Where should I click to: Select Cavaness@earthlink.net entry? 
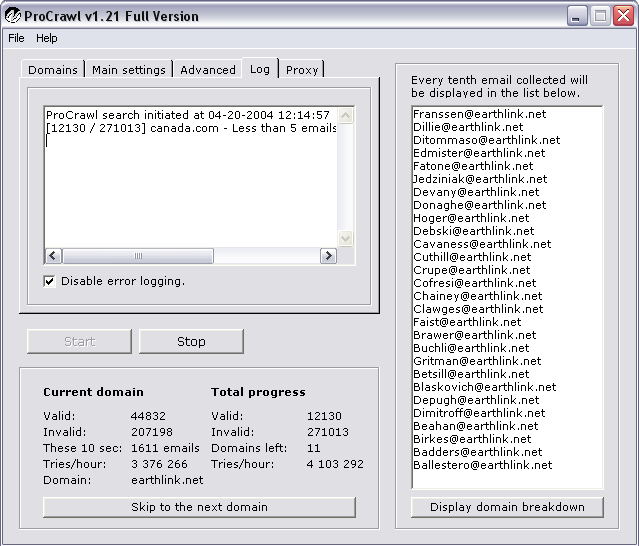[x=482, y=244]
